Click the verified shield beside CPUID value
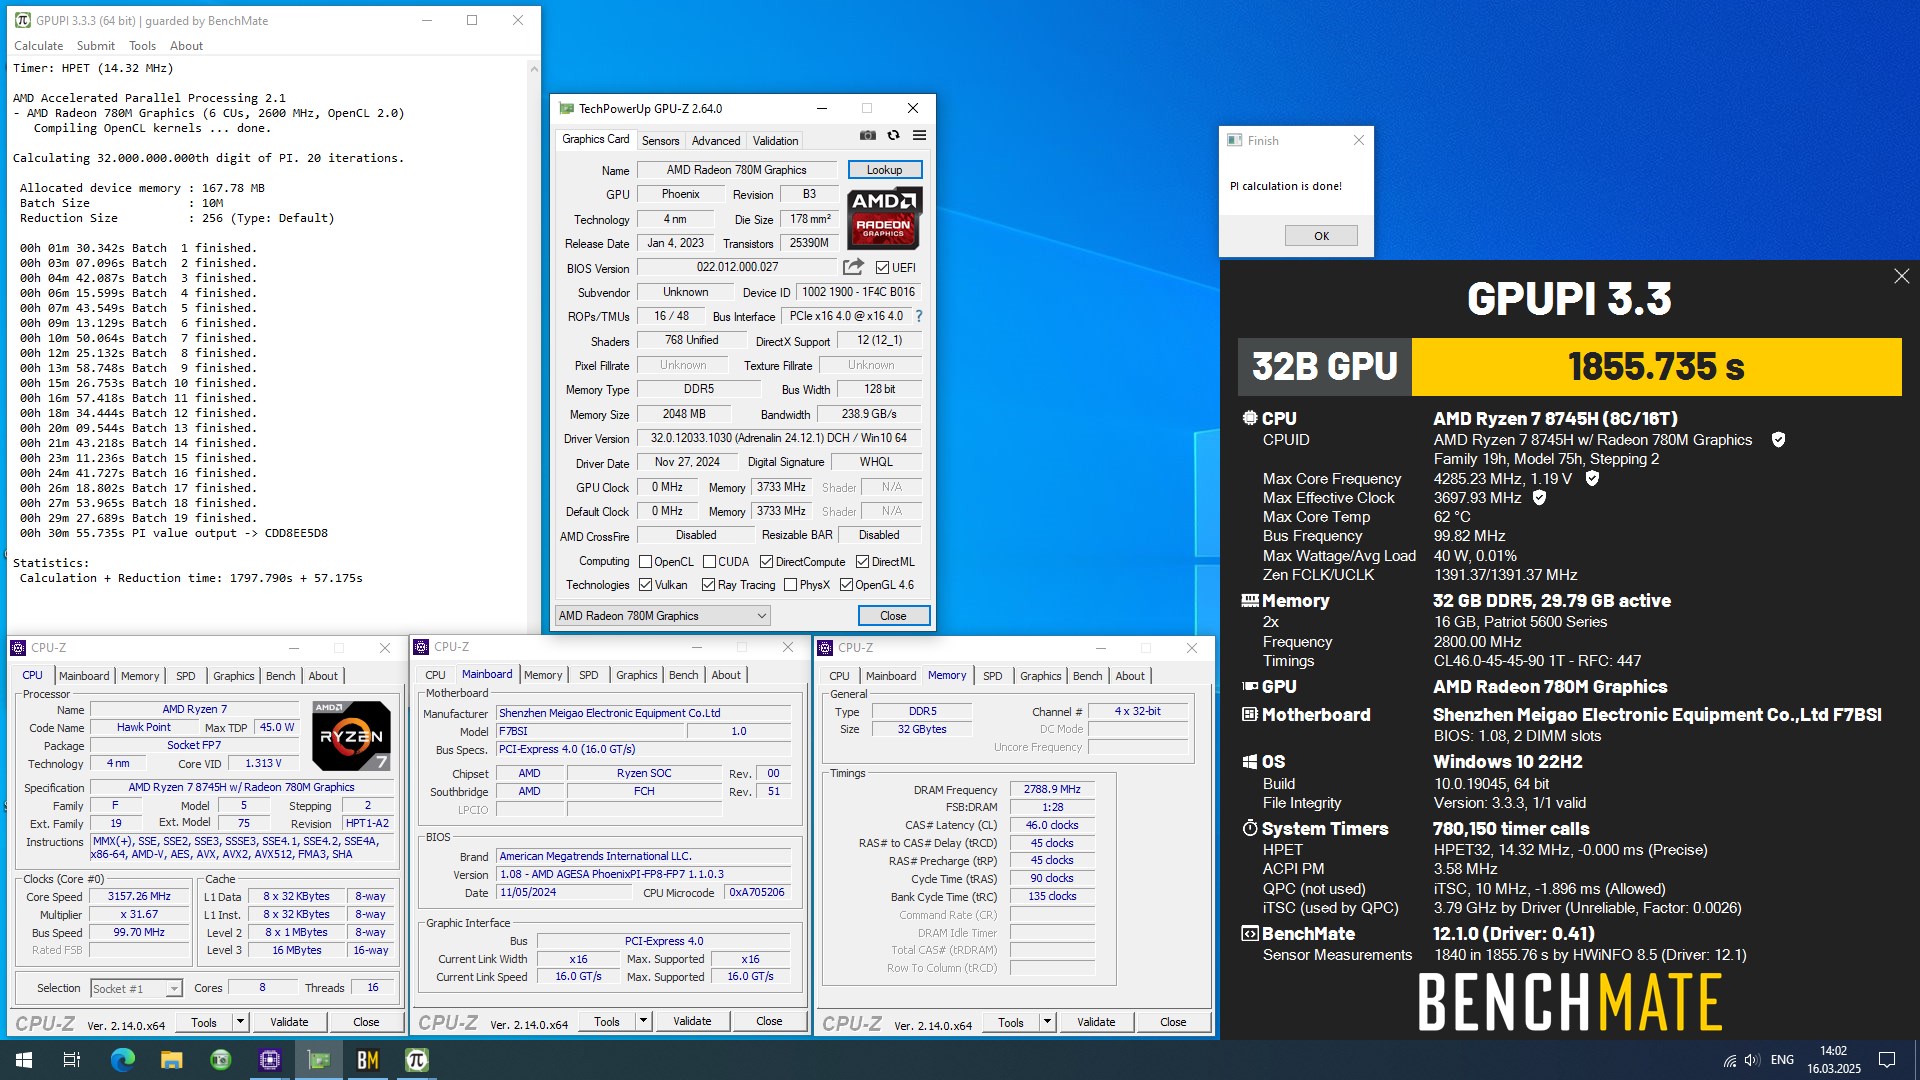The image size is (1920, 1080). point(1778,440)
